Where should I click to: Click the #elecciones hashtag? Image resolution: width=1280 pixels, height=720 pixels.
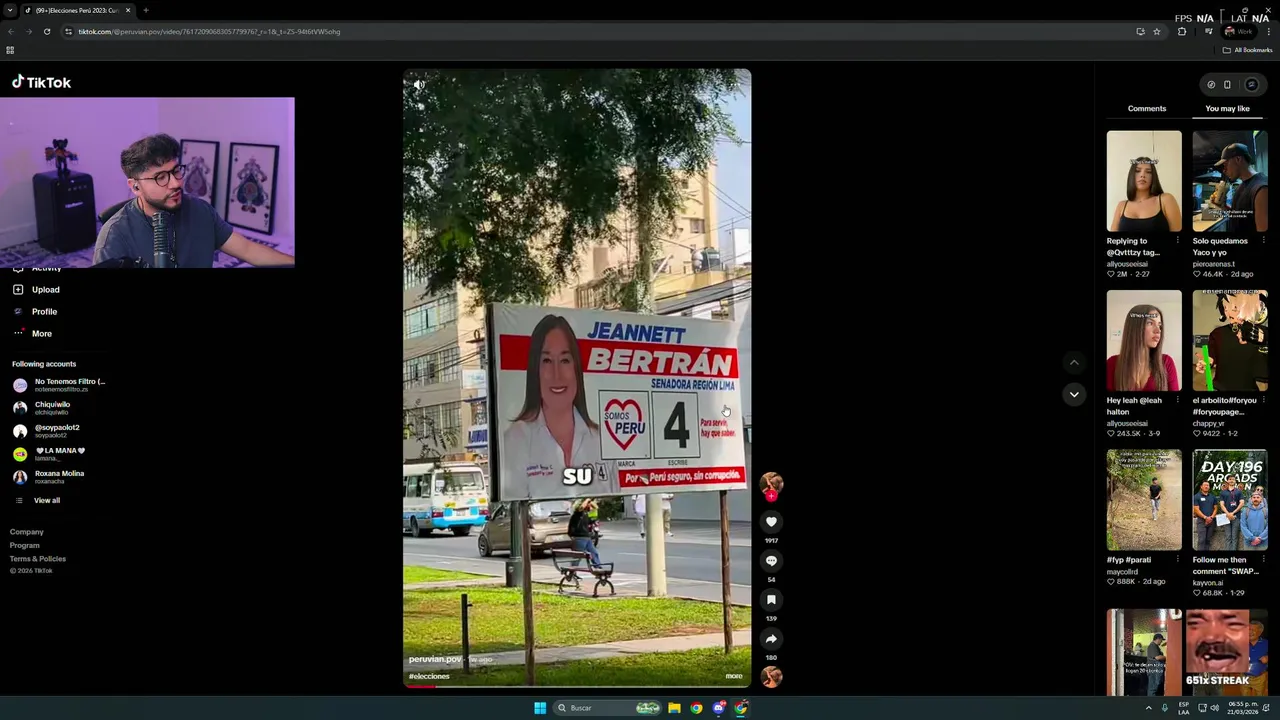(x=429, y=676)
